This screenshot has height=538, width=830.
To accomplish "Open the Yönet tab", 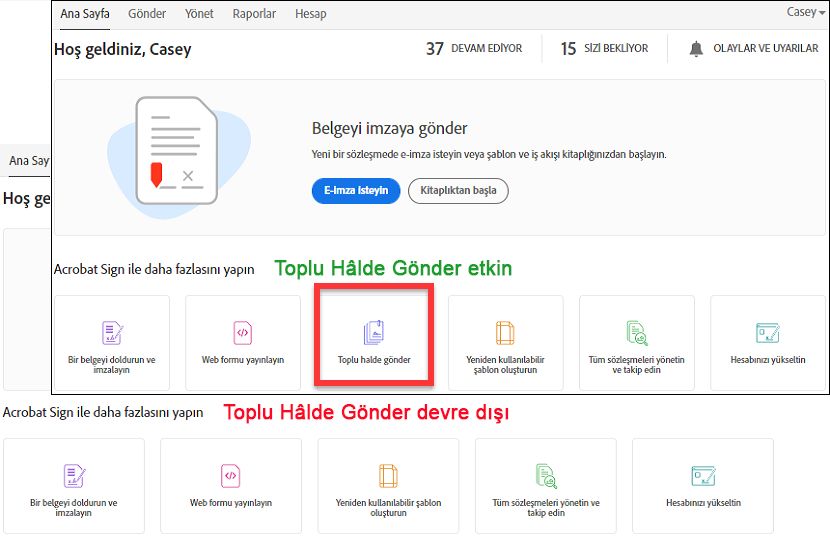I will click(199, 14).
